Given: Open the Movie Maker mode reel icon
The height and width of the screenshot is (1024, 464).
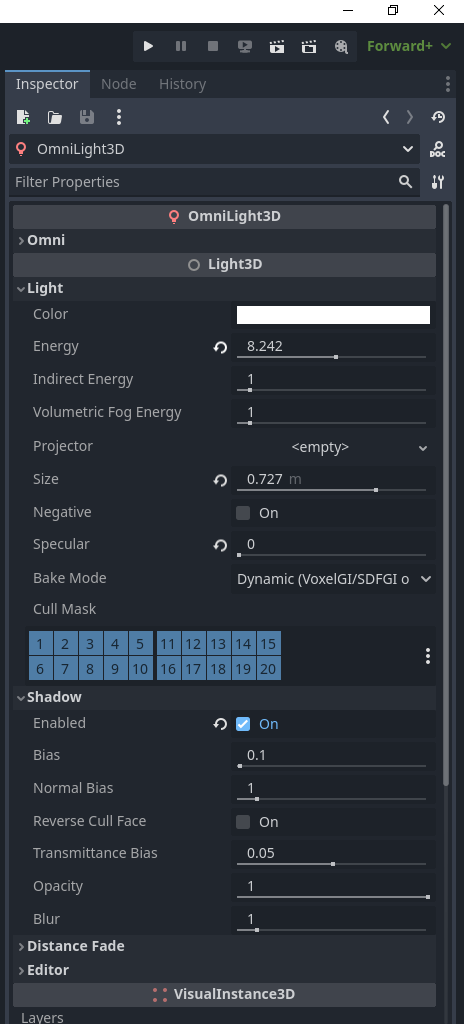Looking at the screenshot, I should [340, 46].
